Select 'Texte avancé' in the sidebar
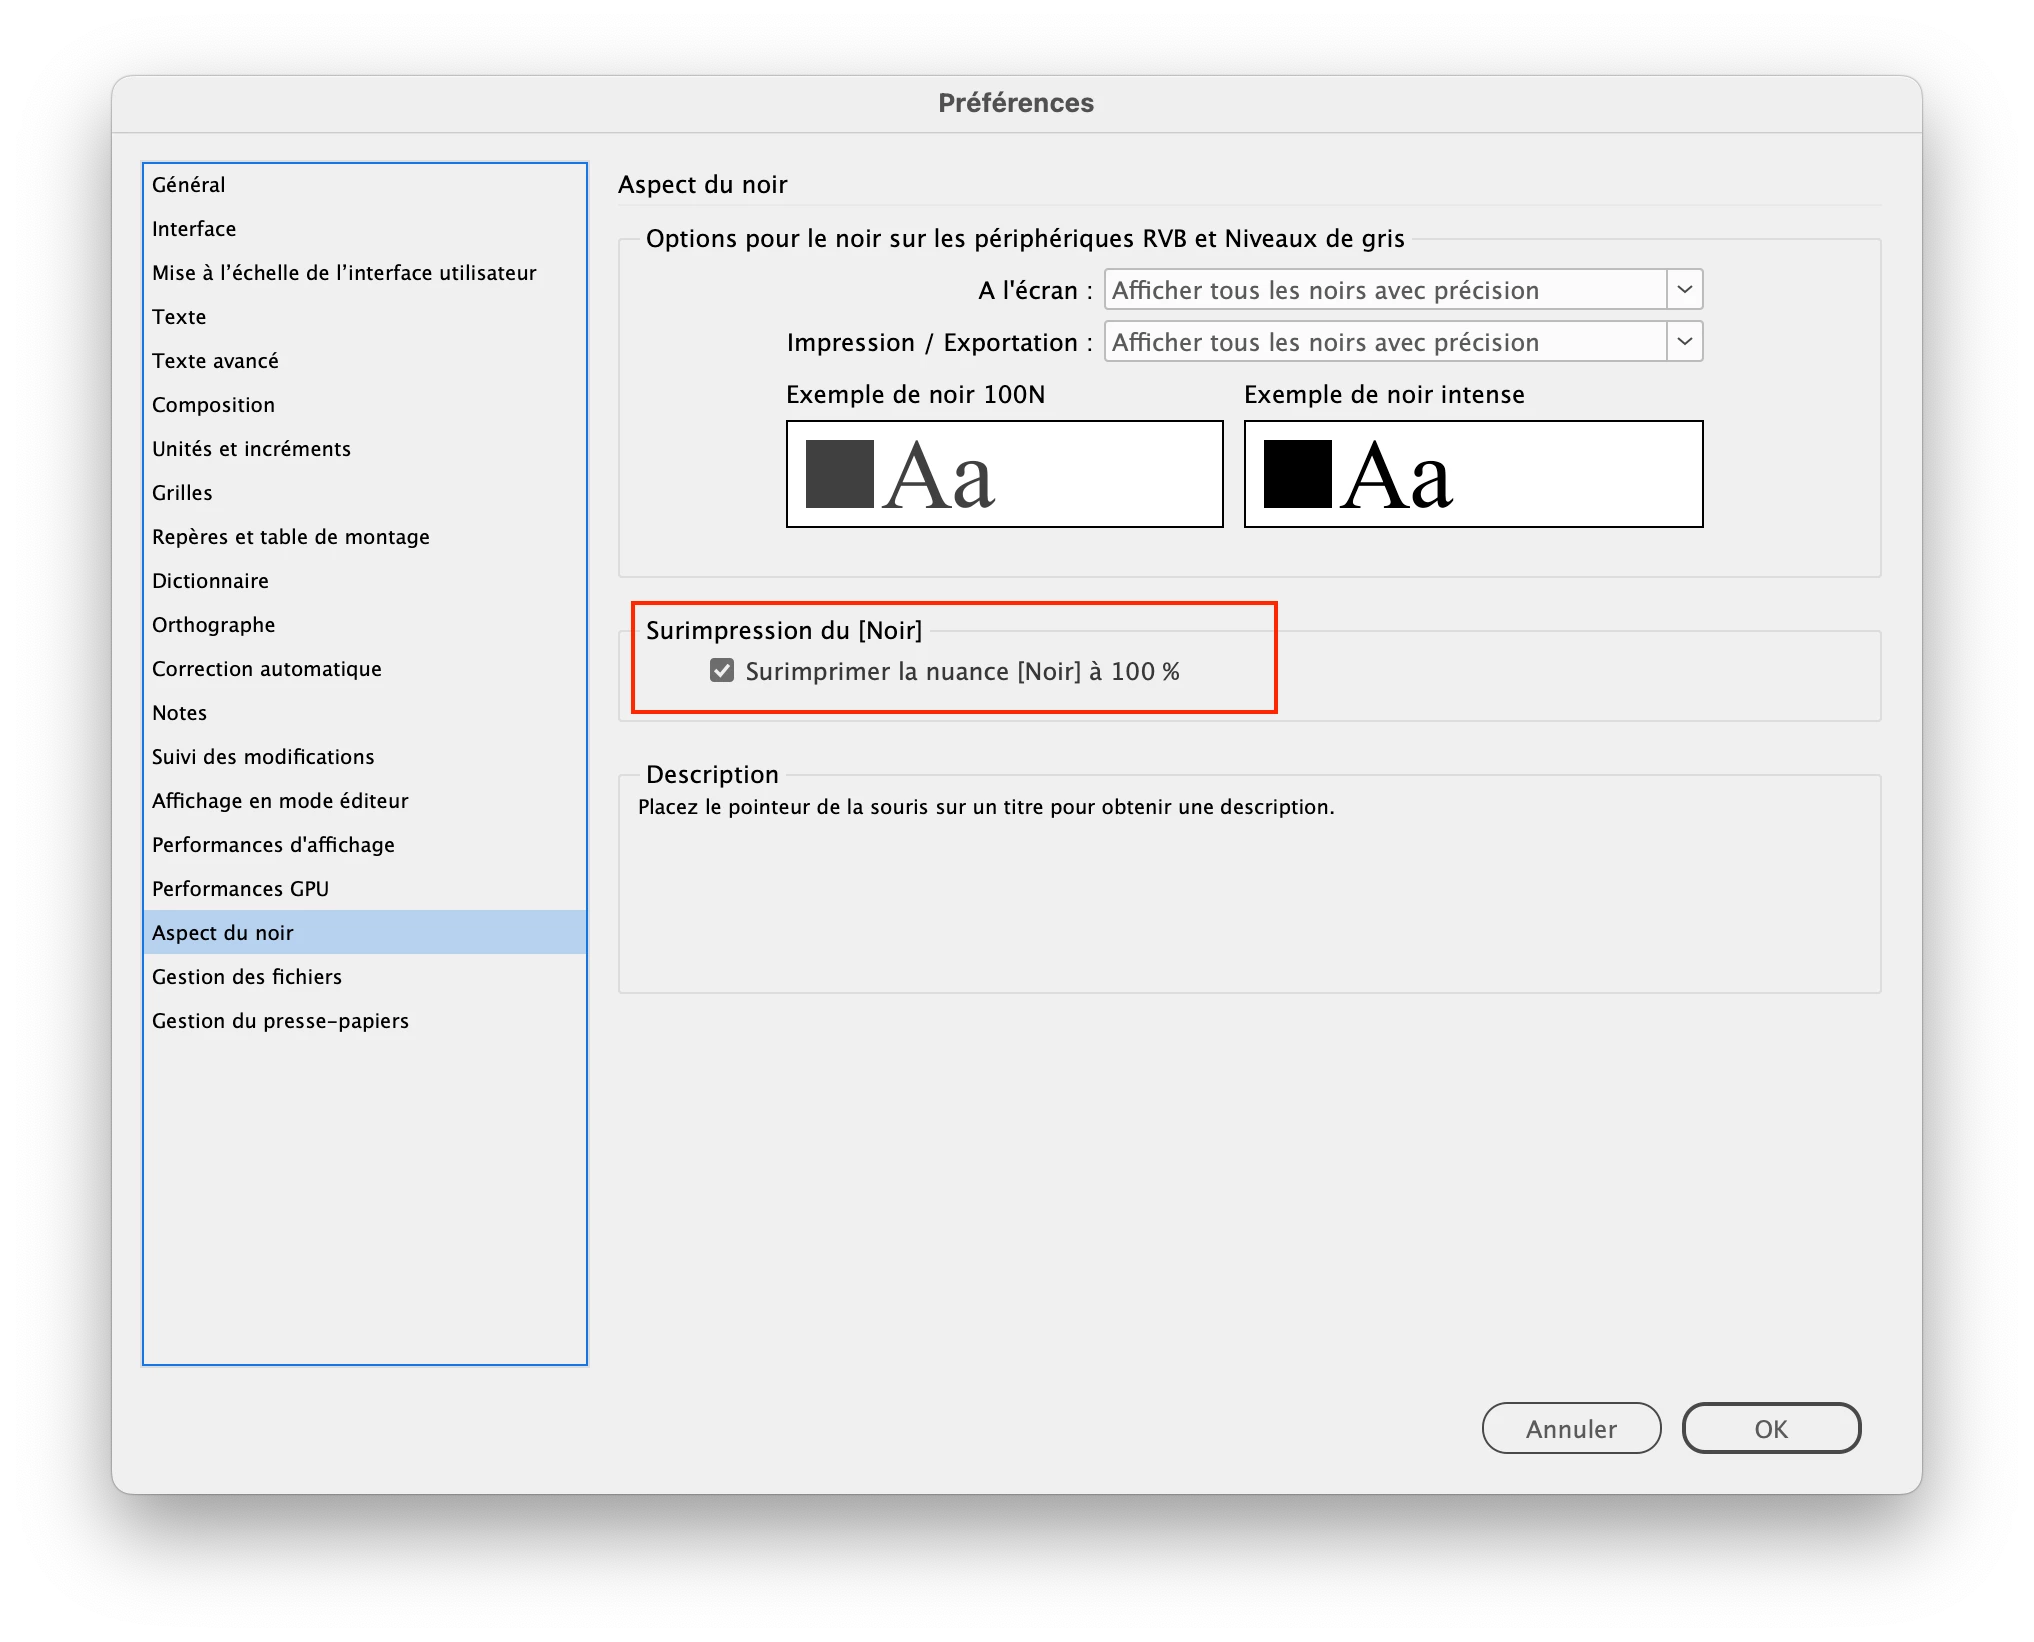 [215, 361]
